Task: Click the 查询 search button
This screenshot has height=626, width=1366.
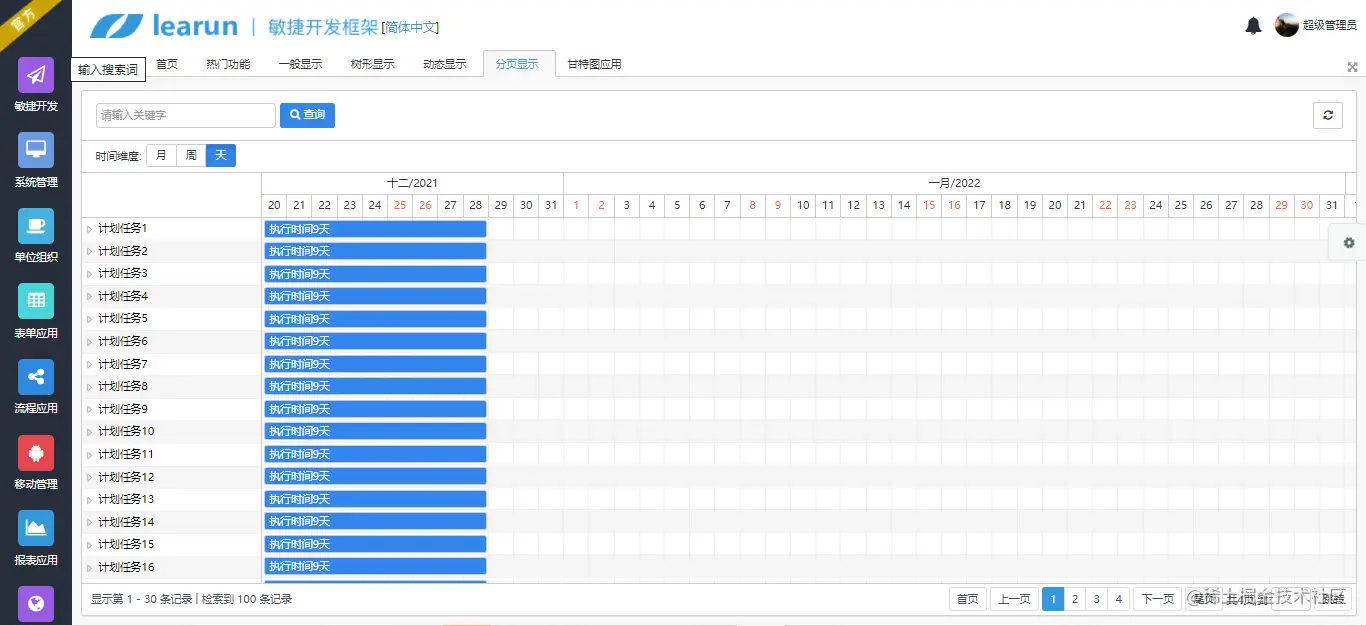Action: [307, 115]
